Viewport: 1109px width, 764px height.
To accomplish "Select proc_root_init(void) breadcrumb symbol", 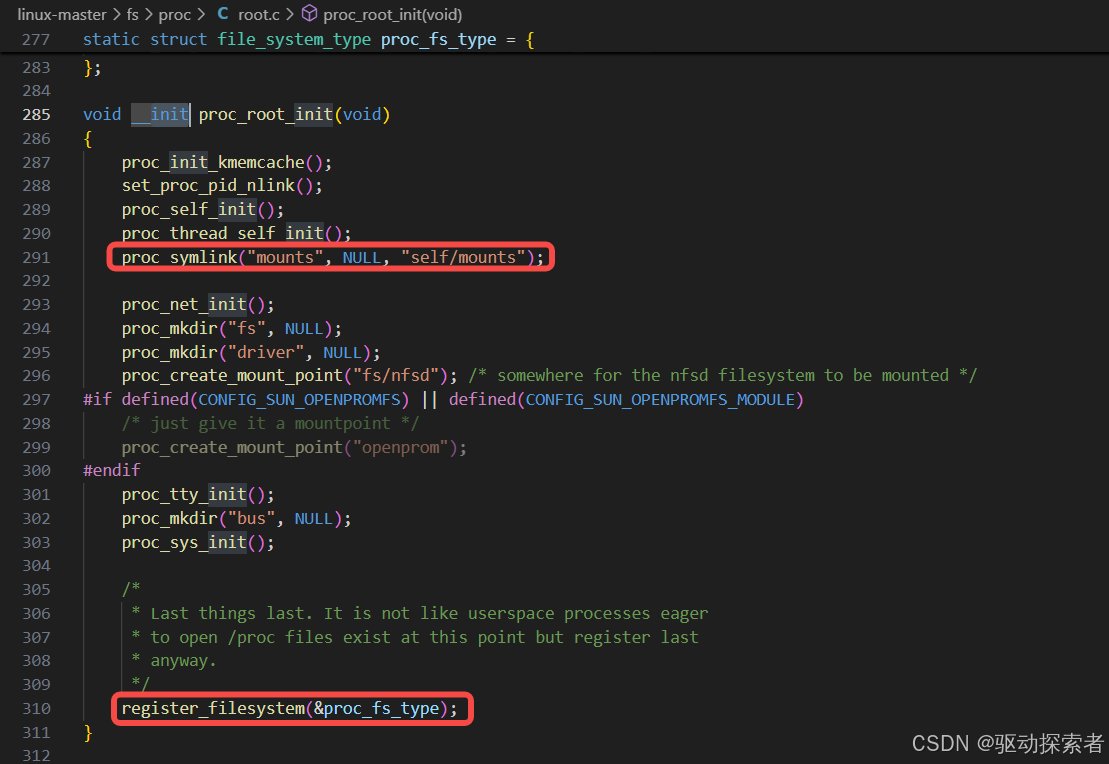I will (x=393, y=14).
